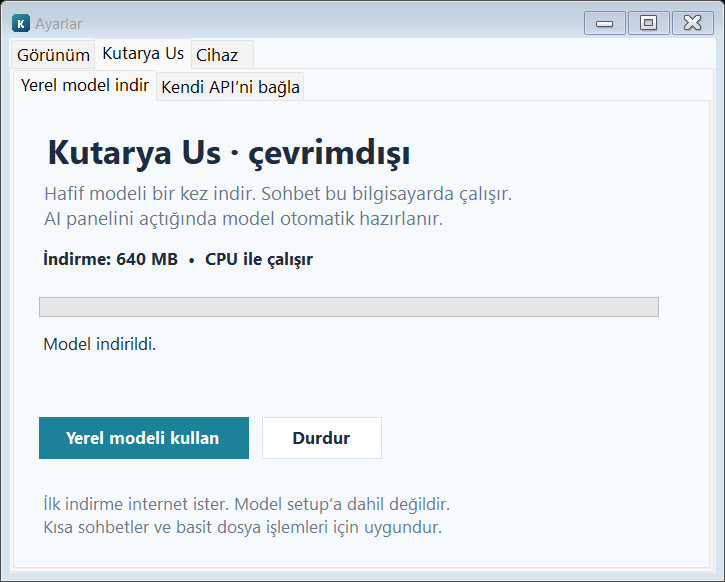Image resolution: width=725 pixels, height=582 pixels.
Task: Open the Kendi API'ni bağla sub-tab
Action: point(230,87)
